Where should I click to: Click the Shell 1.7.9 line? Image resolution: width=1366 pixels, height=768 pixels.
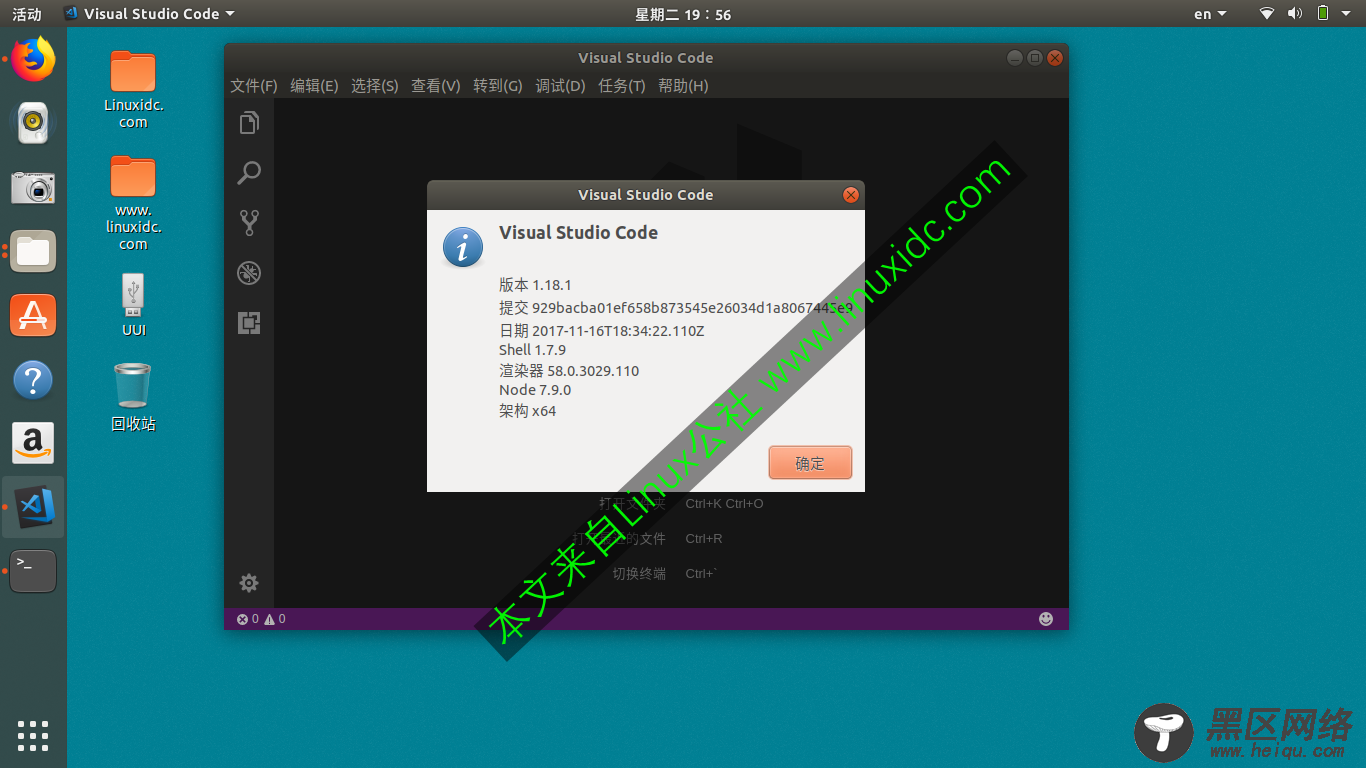[532, 350]
